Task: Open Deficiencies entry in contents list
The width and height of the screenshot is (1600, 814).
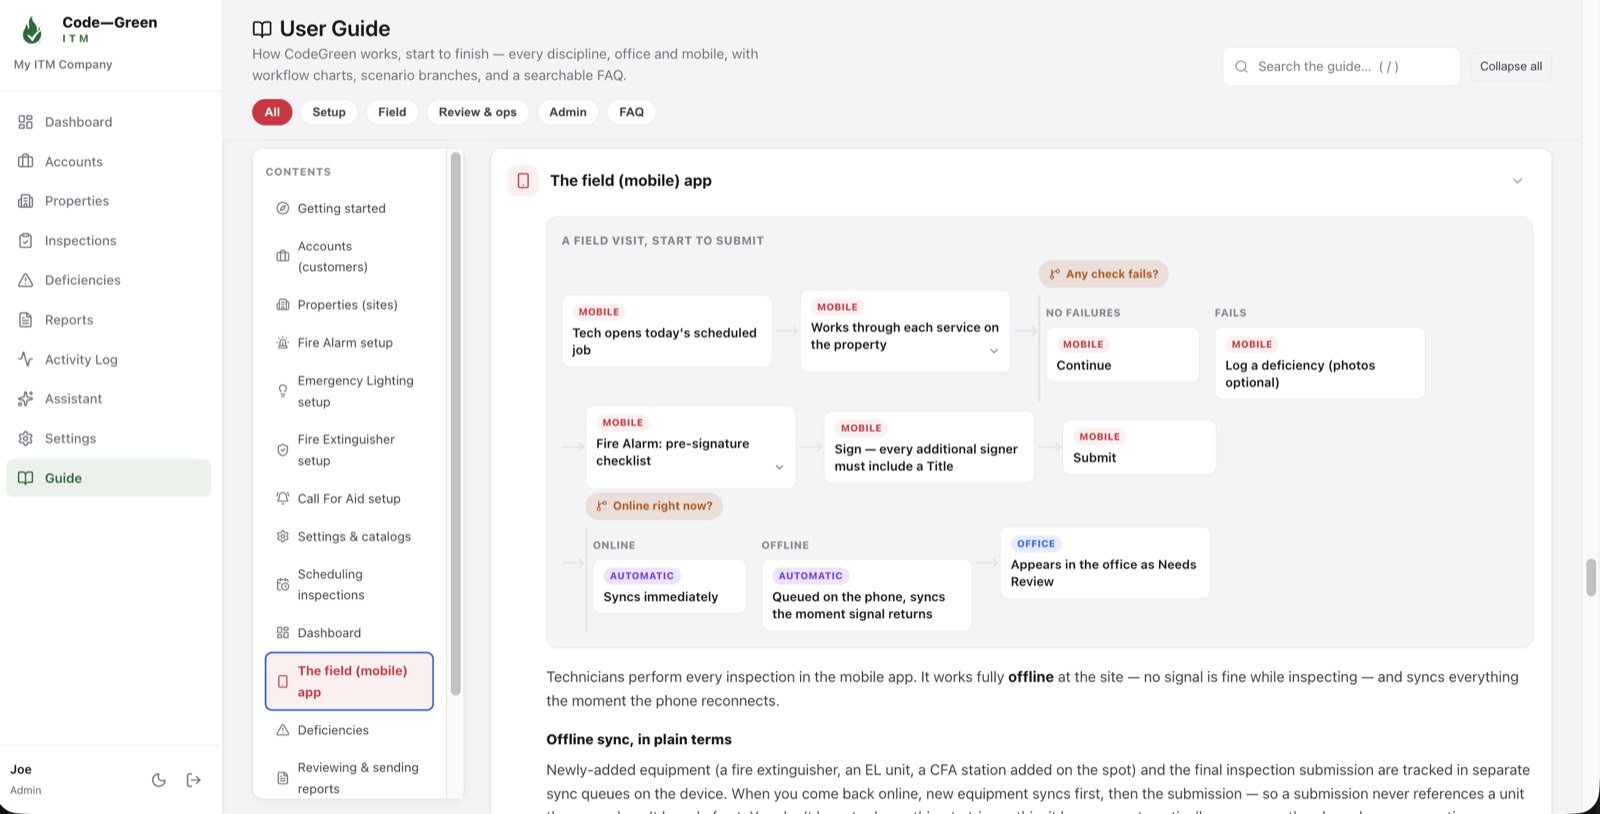Action: (349, 730)
